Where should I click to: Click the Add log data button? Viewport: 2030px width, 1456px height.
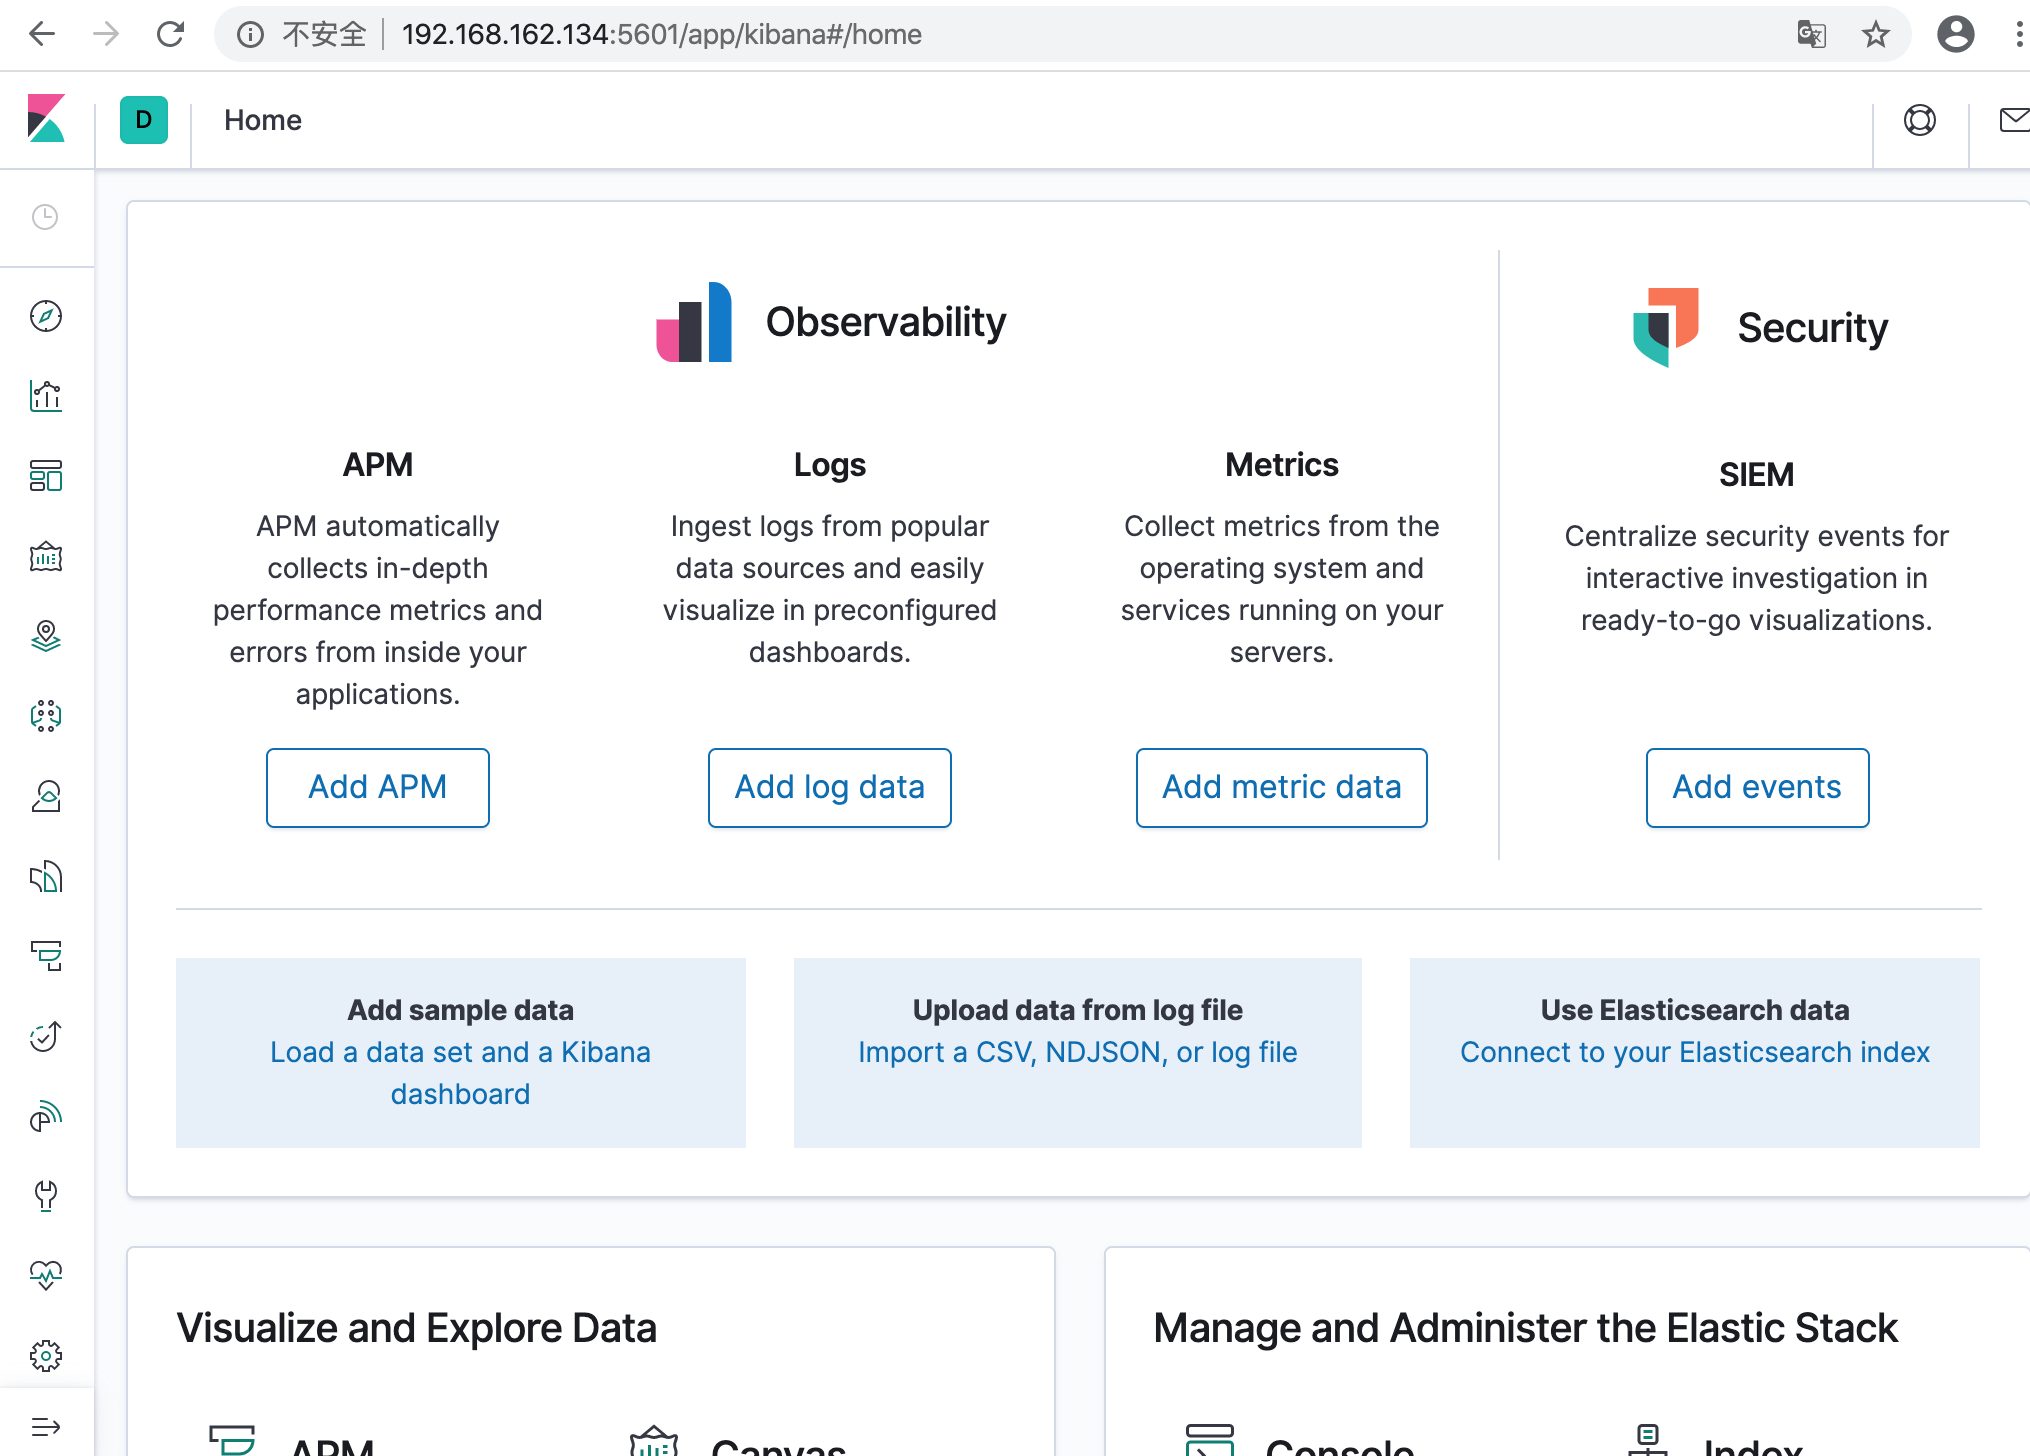click(x=830, y=788)
